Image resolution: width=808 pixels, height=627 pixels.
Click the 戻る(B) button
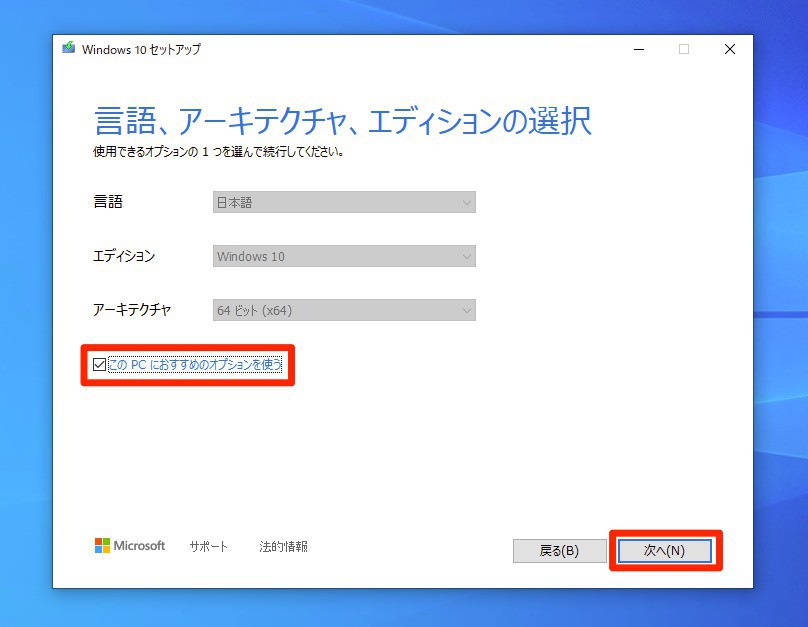pos(560,551)
